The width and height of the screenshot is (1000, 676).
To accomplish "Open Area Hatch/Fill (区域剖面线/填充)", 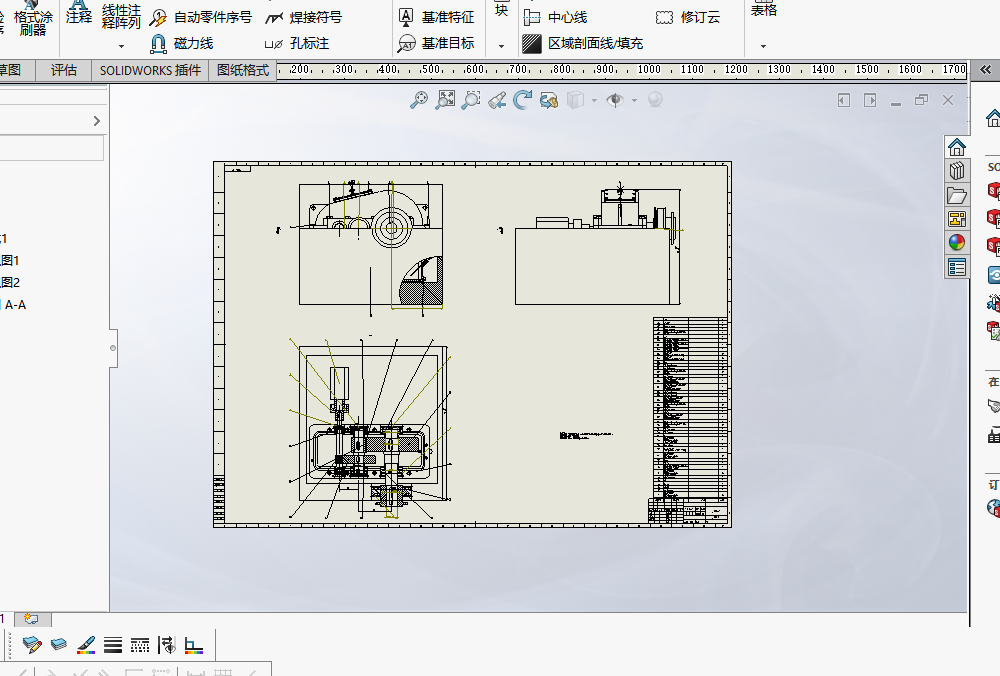I will click(583, 43).
